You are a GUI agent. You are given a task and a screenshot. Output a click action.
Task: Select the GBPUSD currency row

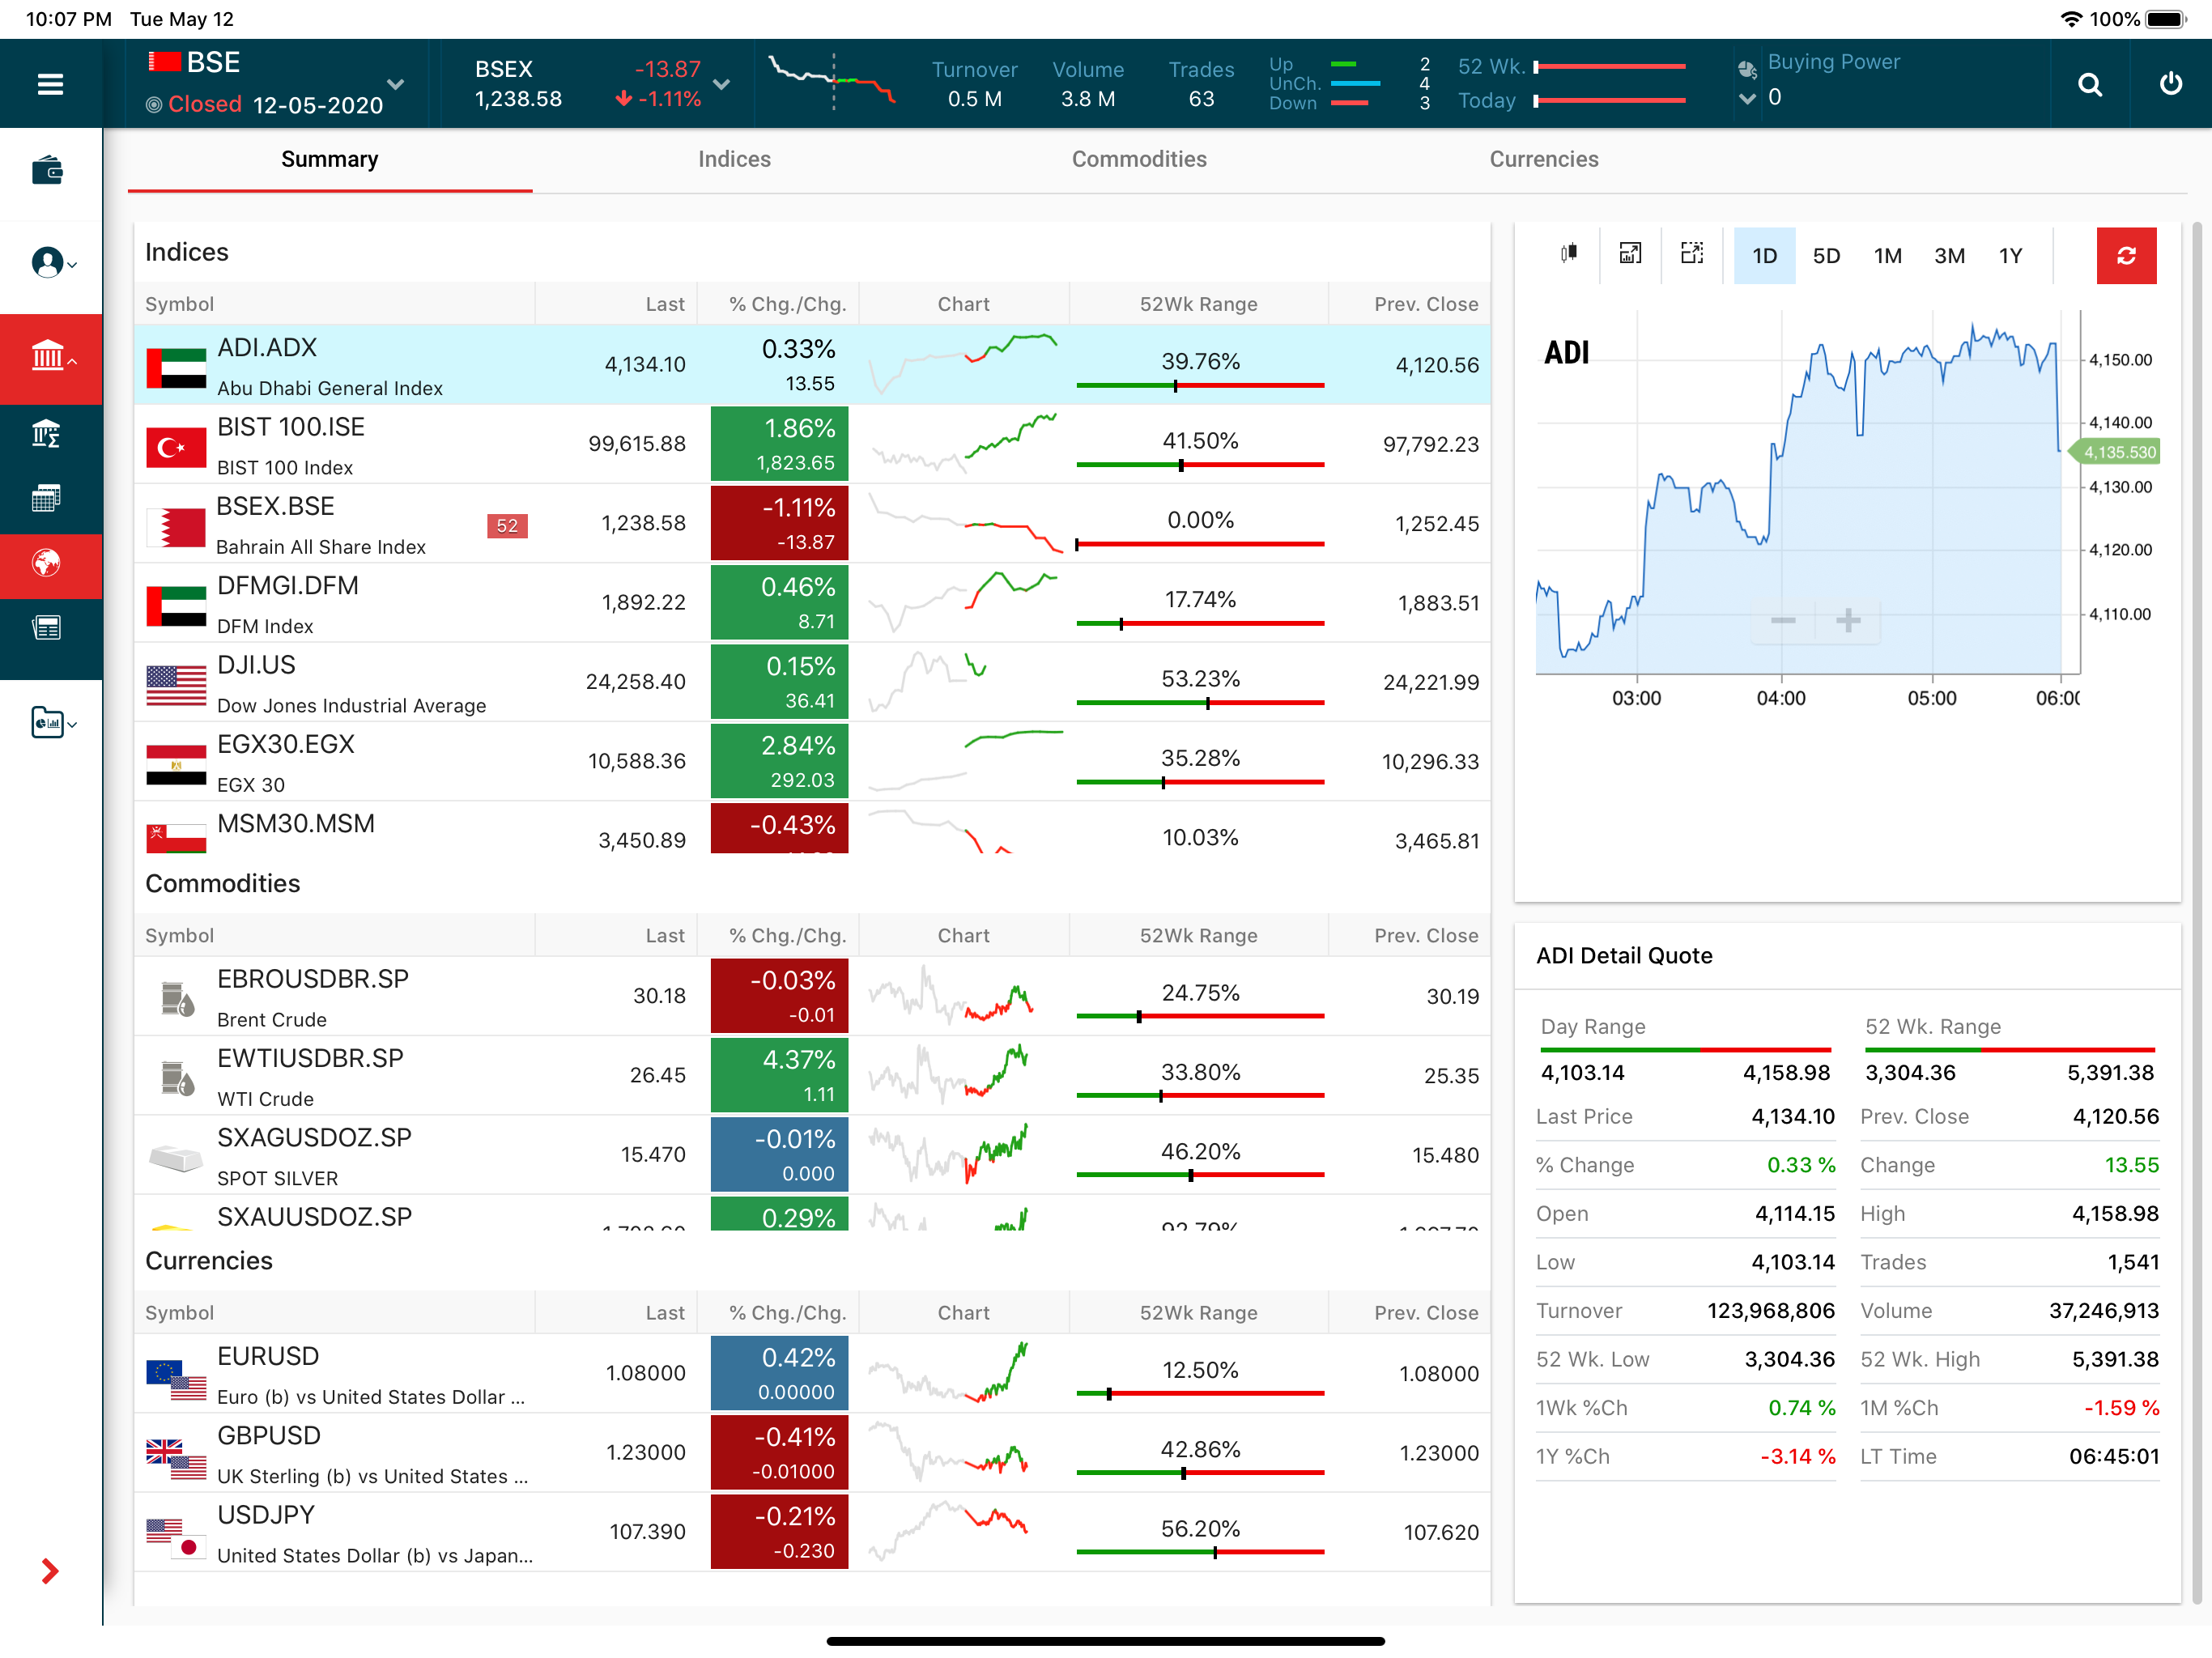812,1453
